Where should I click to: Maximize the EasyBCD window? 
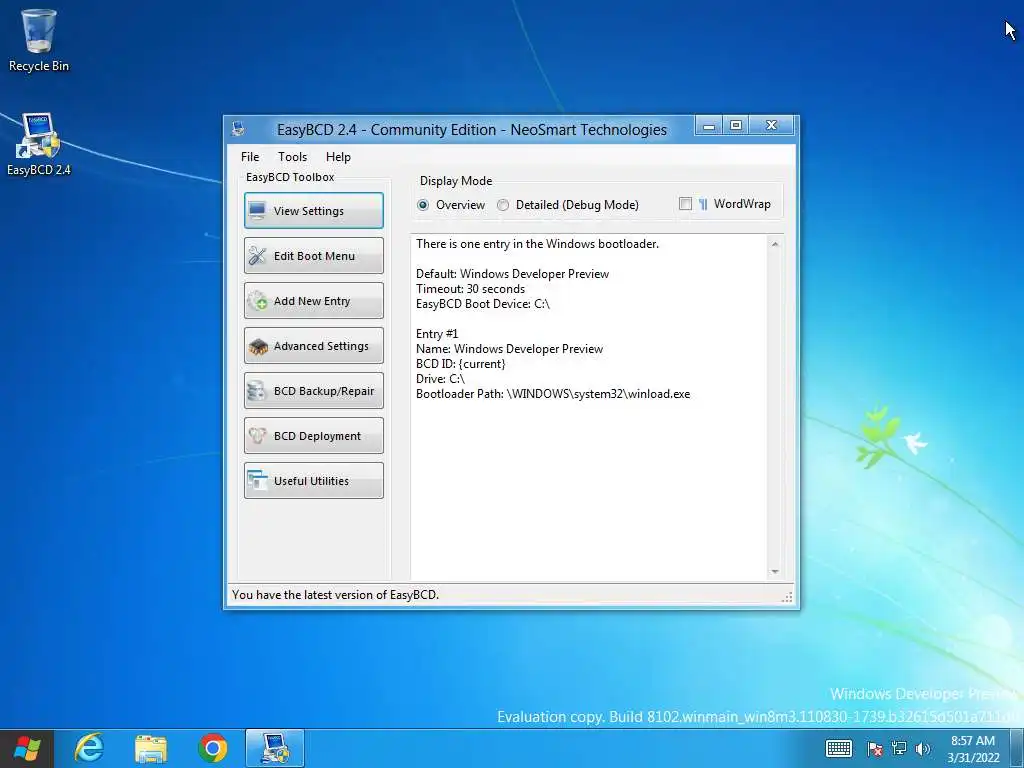(x=736, y=125)
